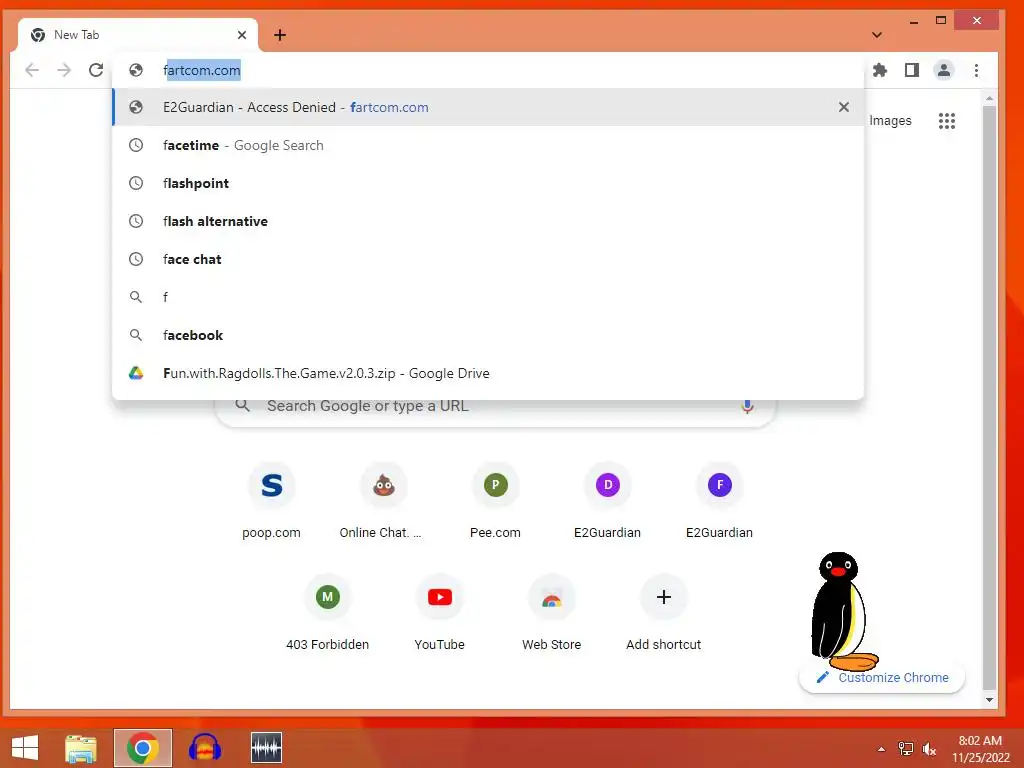Screen dimensions: 1024x768
Task: Expand the tab search chevron
Action: click(x=876, y=35)
